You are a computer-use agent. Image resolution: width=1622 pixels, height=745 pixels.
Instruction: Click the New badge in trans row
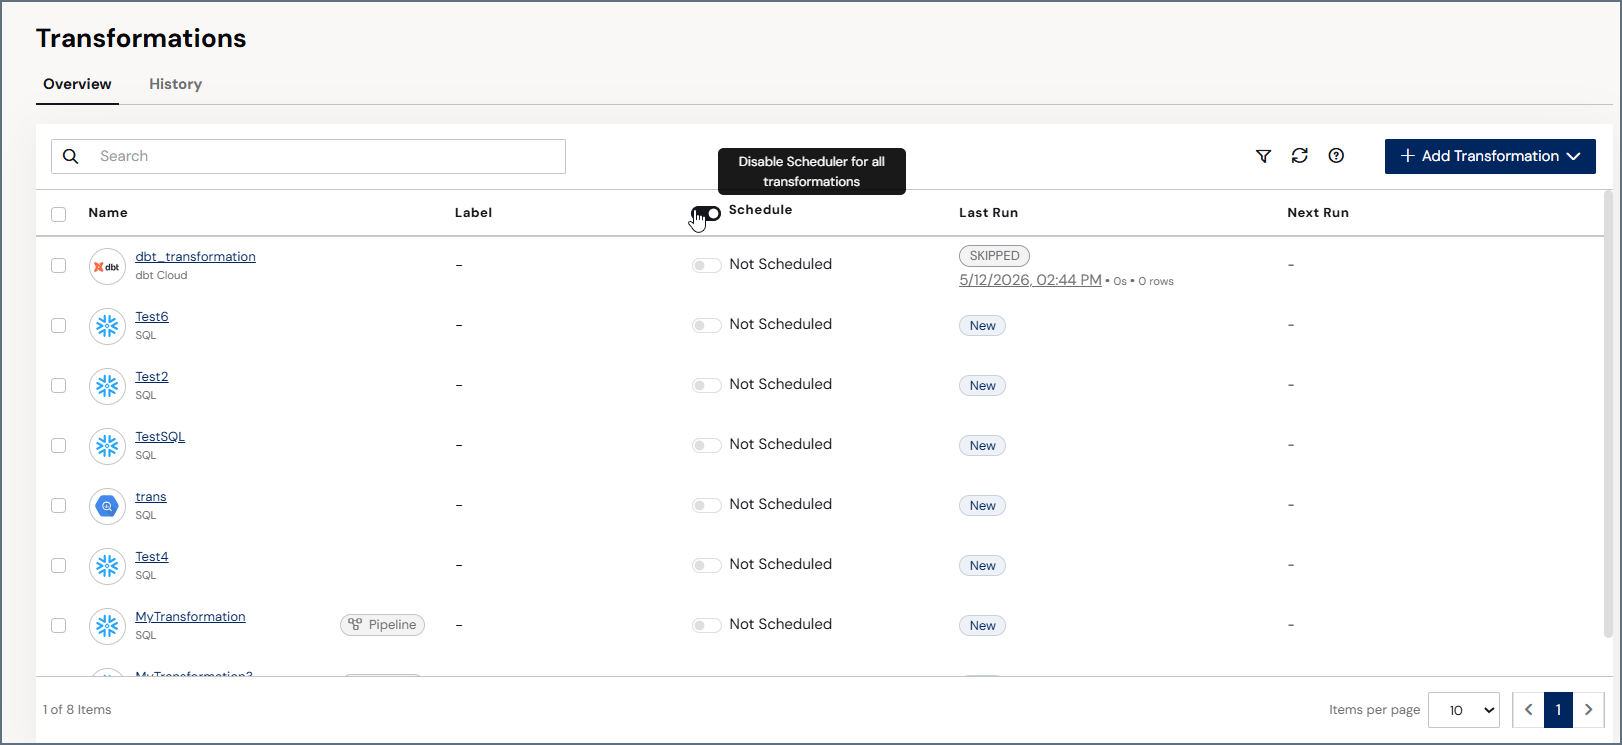click(982, 506)
